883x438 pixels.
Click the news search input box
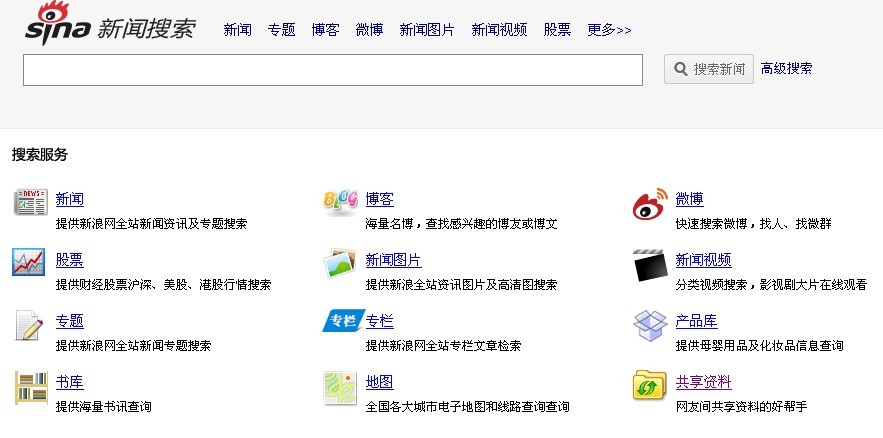tap(333, 70)
